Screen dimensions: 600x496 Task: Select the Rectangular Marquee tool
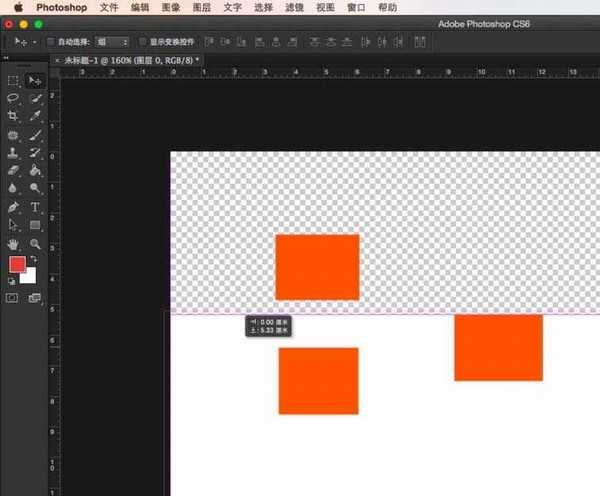13,80
